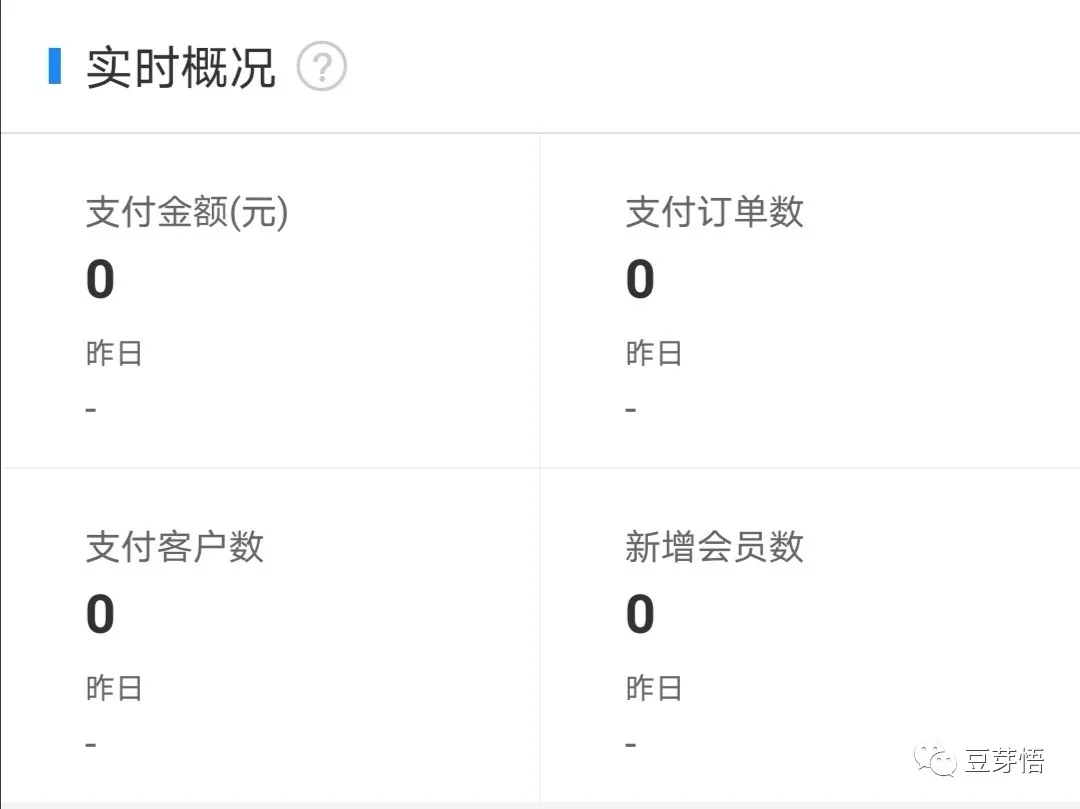Click the 支付订单数 metric card
The image size is (1080, 809).
pos(810,300)
